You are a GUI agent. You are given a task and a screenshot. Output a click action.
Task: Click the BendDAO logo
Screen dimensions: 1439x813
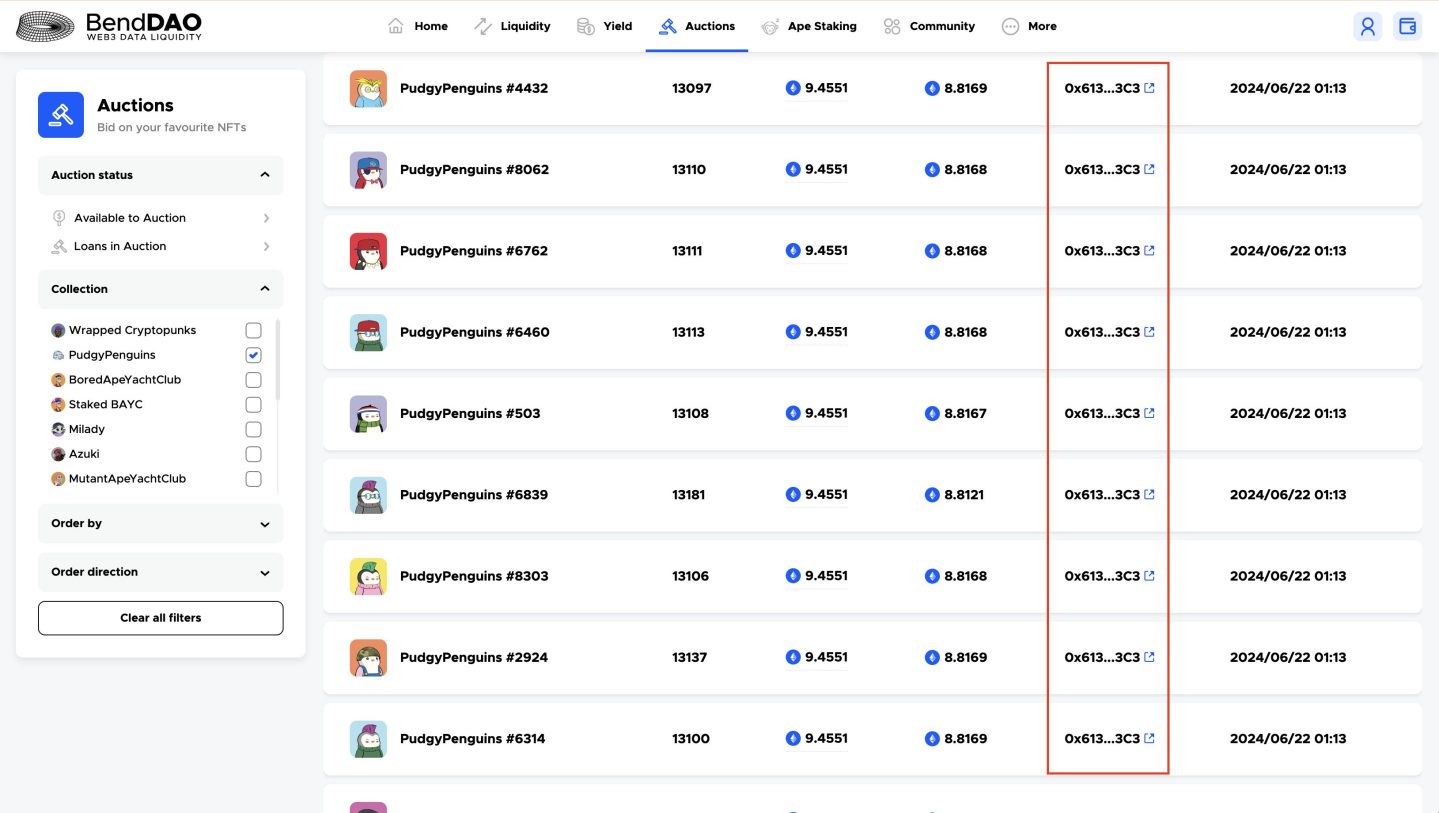tap(109, 26)
